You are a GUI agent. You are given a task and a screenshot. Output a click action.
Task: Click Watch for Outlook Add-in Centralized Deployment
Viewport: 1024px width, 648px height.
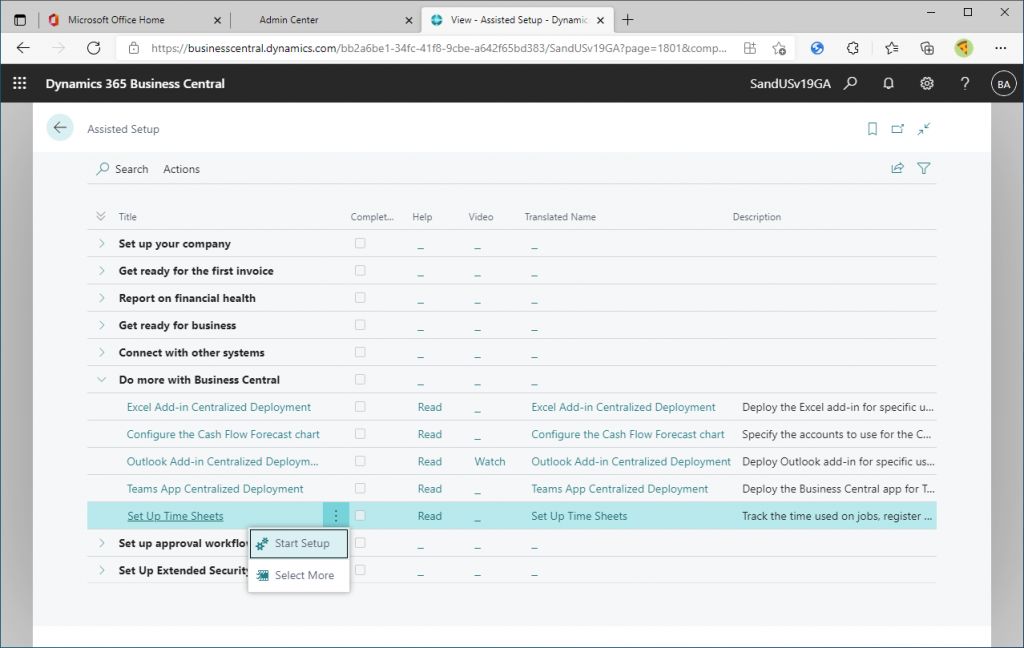[490, 461]
